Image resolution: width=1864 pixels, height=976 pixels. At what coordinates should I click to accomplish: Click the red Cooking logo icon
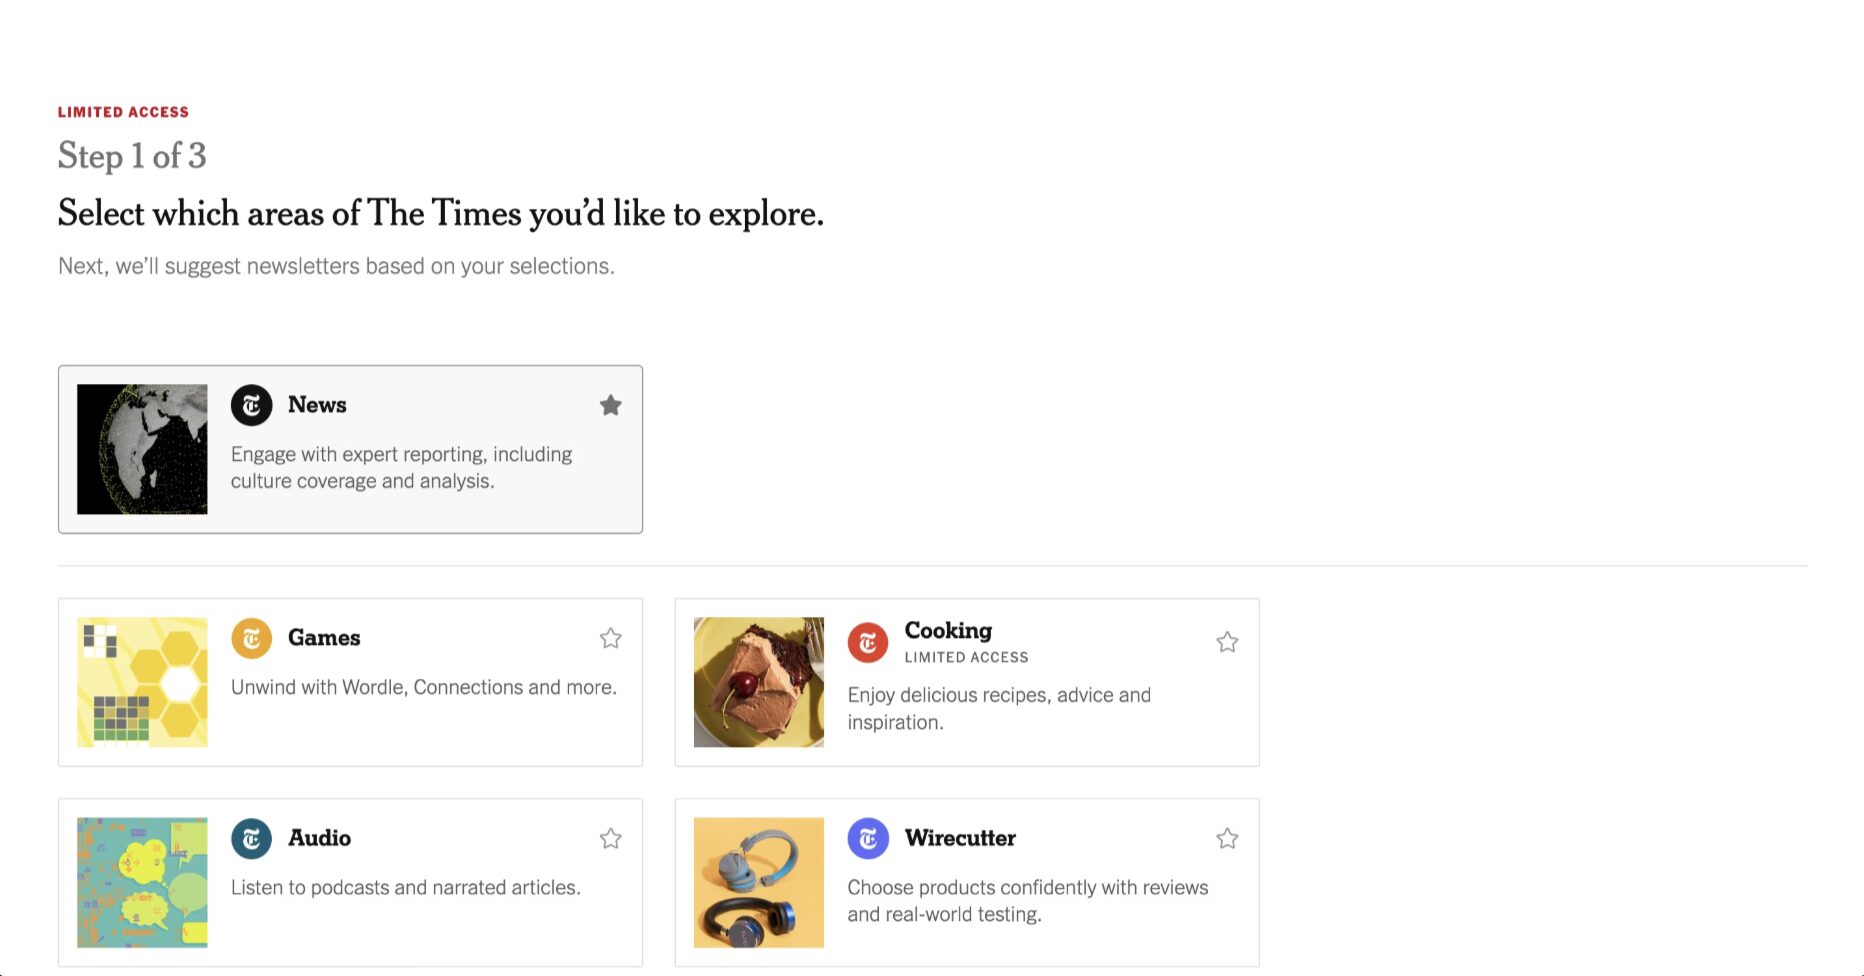click(x=868, y=642)
